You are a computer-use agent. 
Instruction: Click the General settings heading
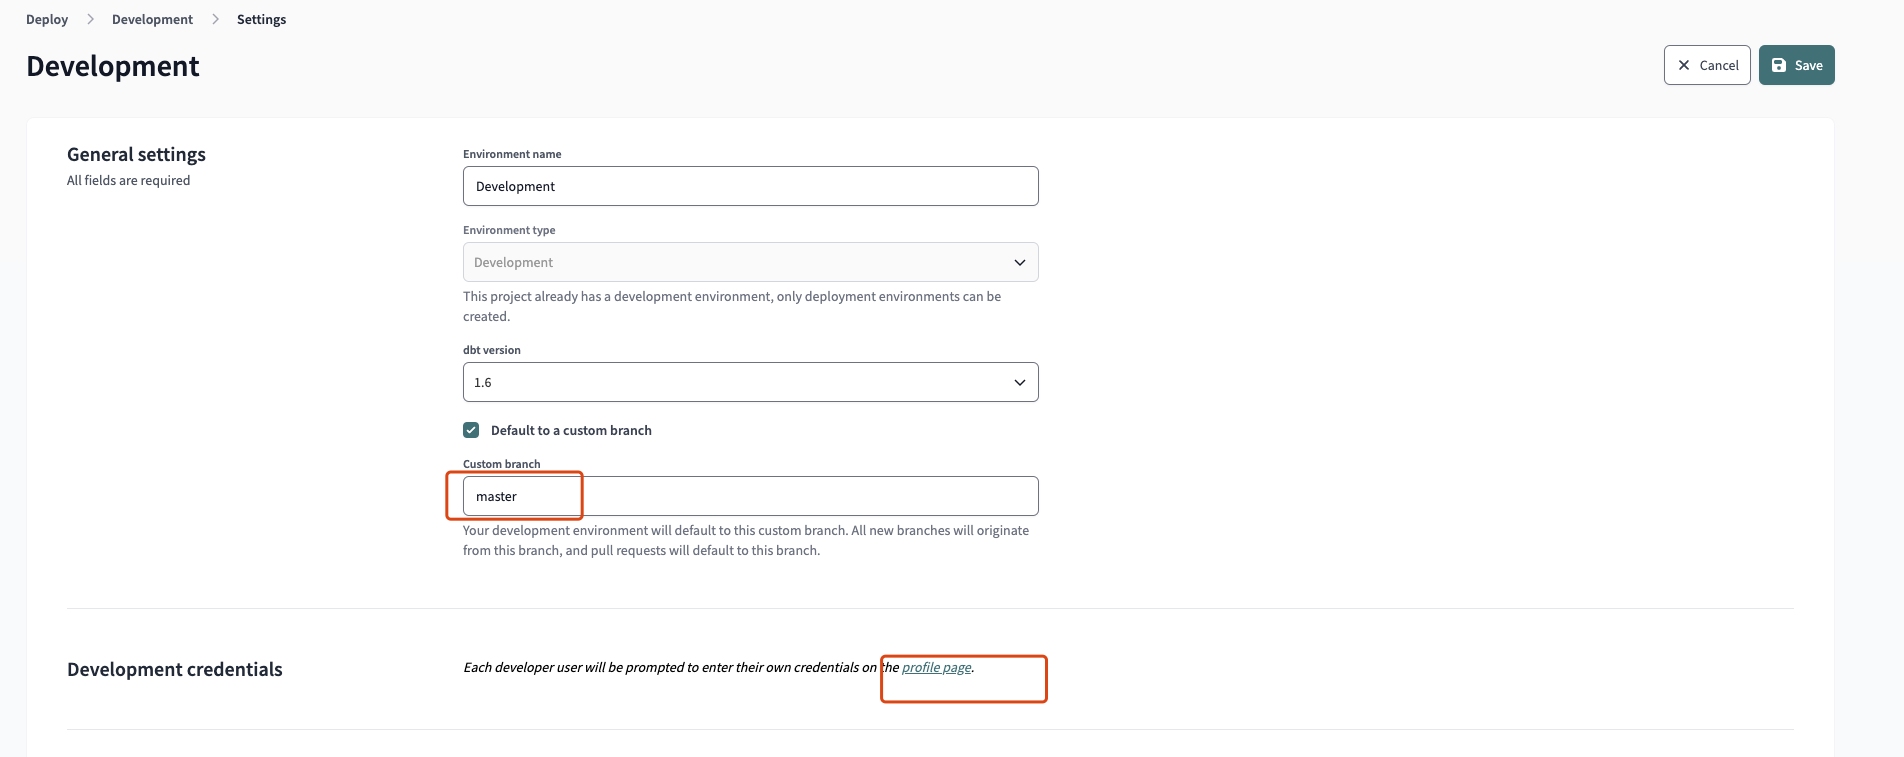point(136,154)
